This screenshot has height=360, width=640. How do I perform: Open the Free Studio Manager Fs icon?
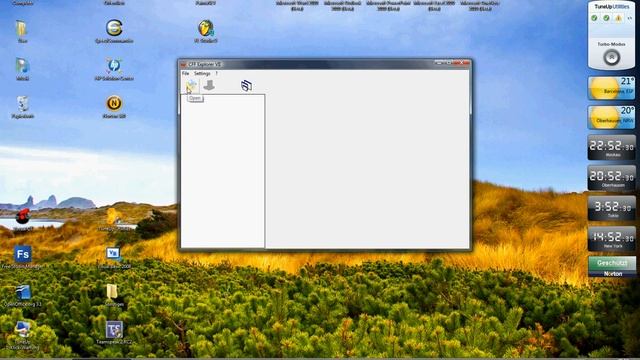(22, 254)
